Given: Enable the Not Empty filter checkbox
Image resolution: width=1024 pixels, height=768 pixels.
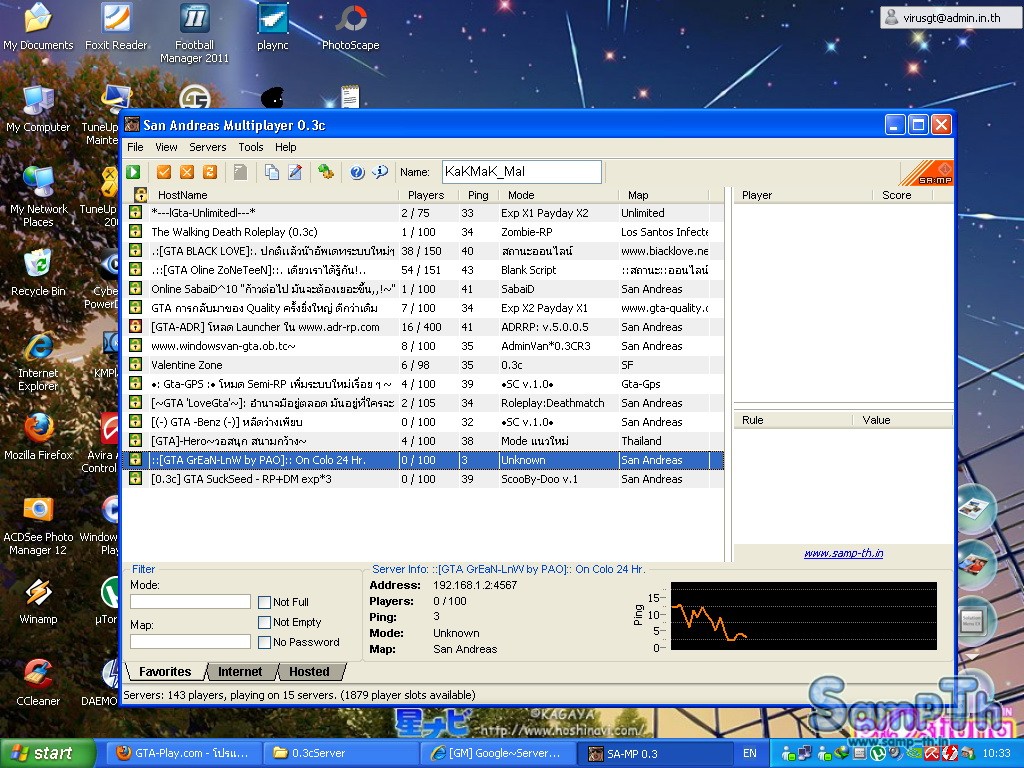Looking at the screenshot, I should click(x=264, y=622).
